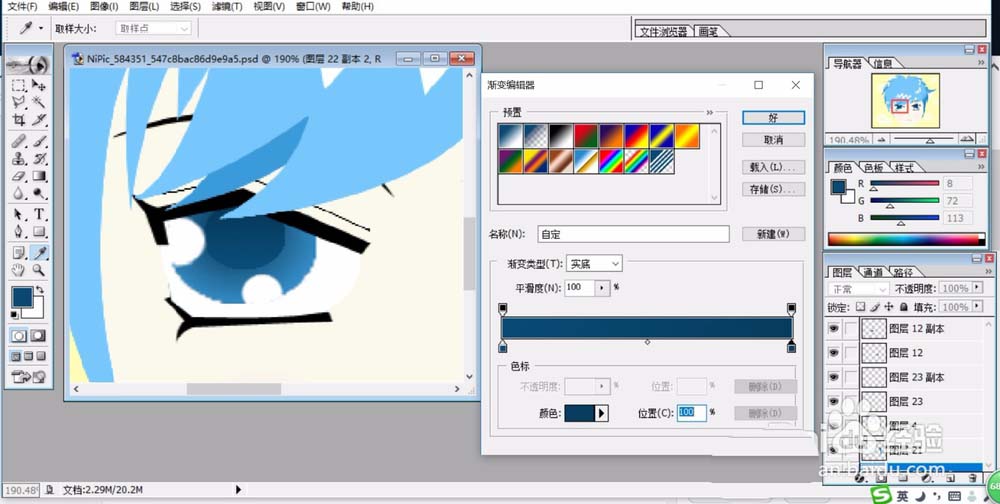Open the 文件浏览器 file browser tab
The image size is (1000, 504).
pyautogui.click(x=663, y=31)
